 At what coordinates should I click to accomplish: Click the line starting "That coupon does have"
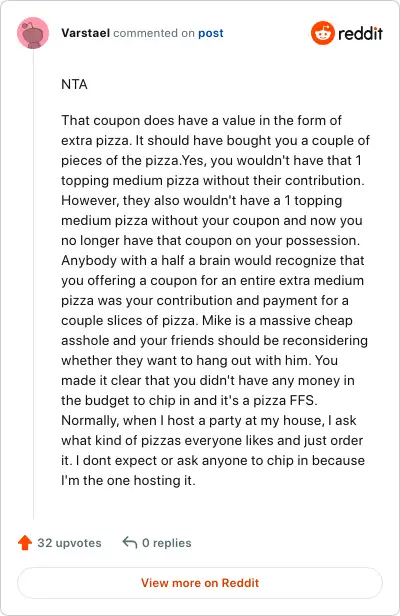pyautogui.click(x=201, y=120)
